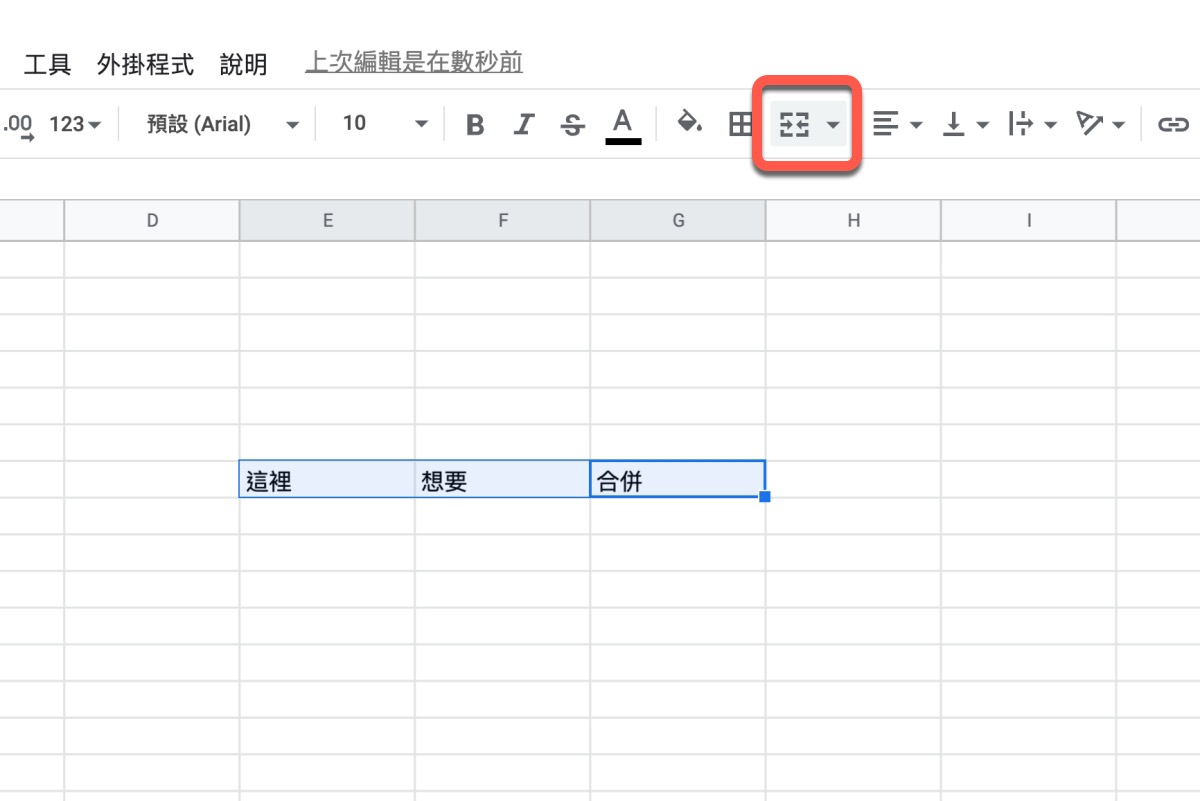Apply strikethrough formatting
The width and height of the screenshot is (1200, 801).
[x=573, y=125]
